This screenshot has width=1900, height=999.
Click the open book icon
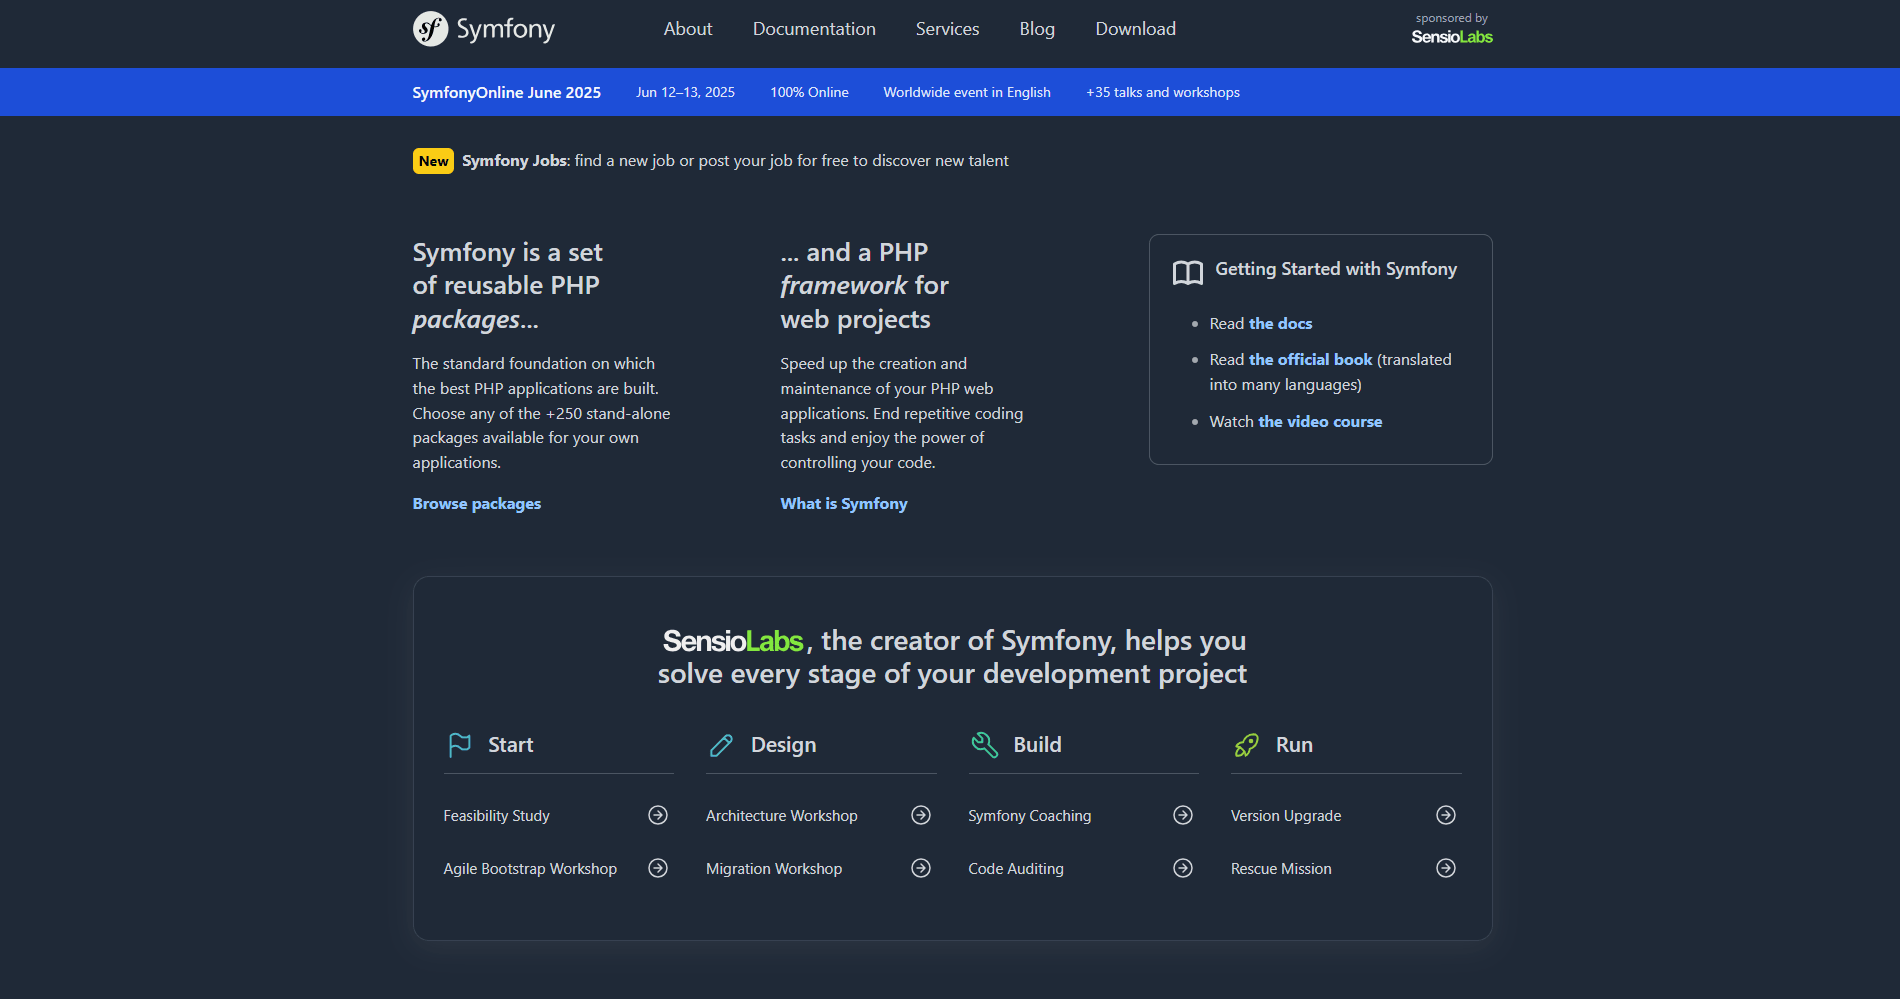click(x=1187, y=273)
